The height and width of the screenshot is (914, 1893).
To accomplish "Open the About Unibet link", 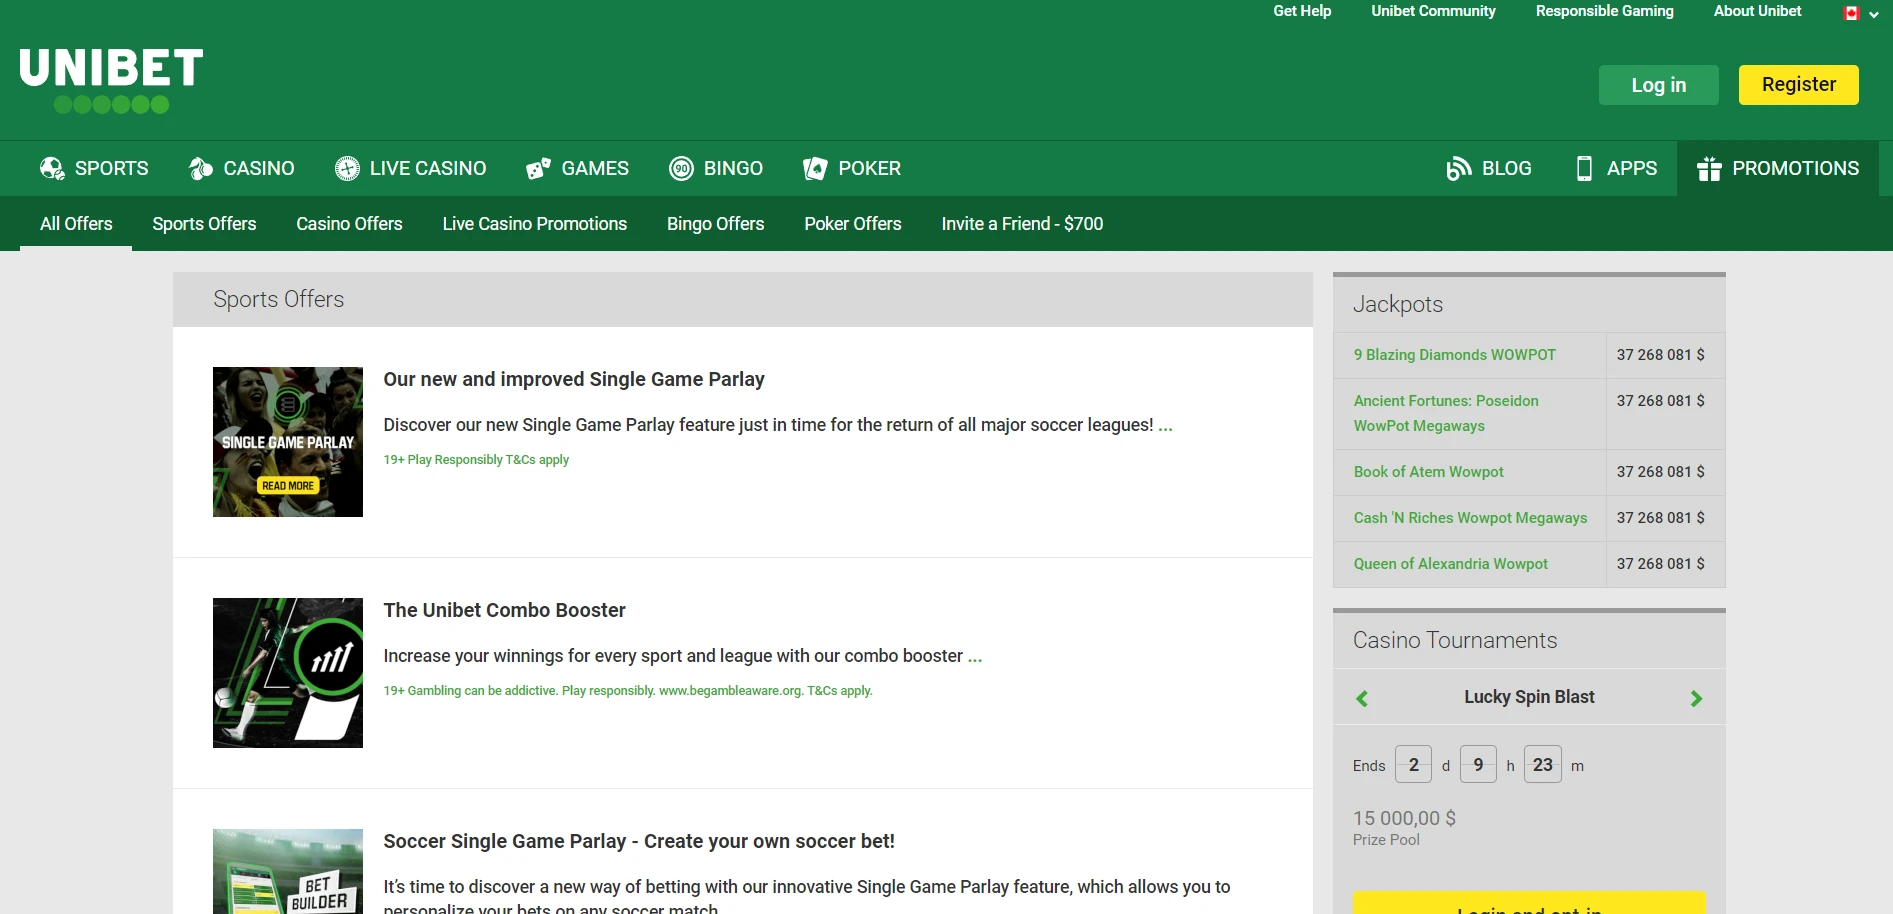I will [1757, 11].
